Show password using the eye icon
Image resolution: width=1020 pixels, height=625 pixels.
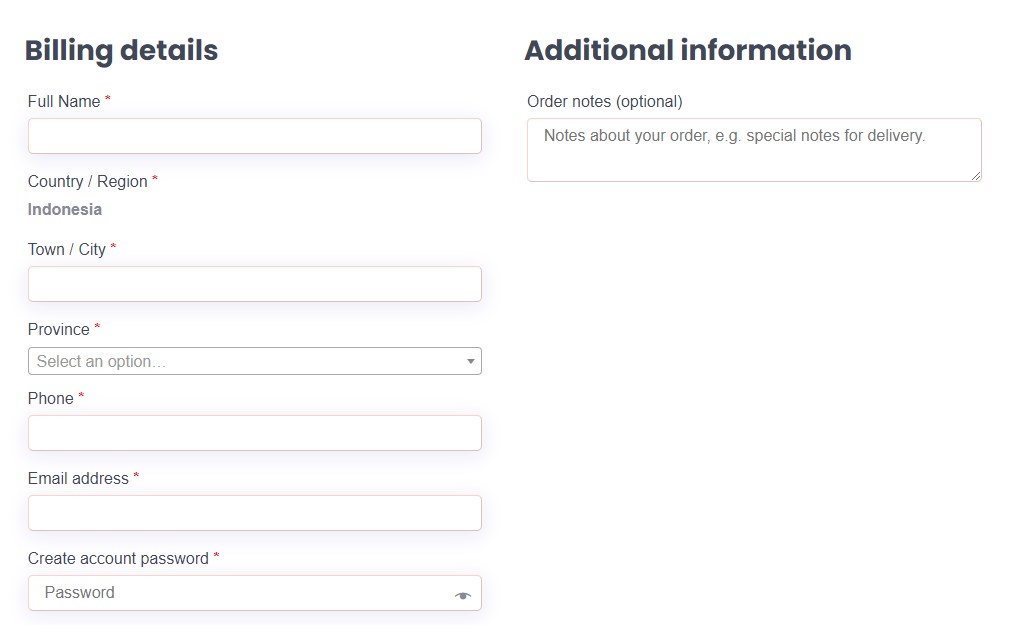(463, 595)
